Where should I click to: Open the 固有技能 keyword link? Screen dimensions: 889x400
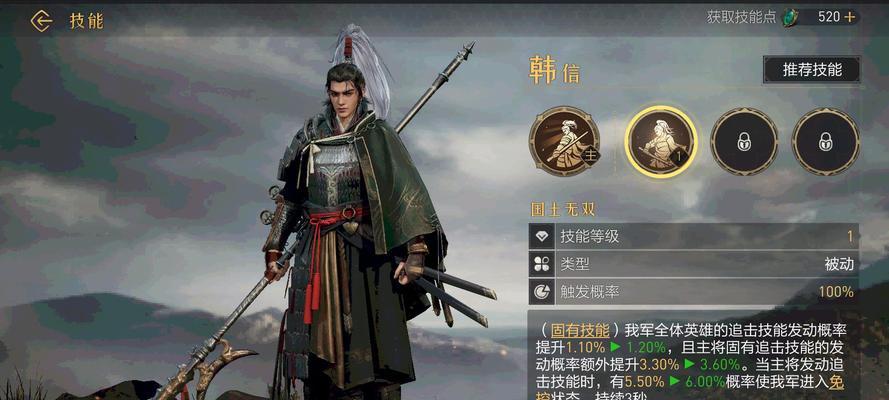pyautogui.click(x=580, y=331)
